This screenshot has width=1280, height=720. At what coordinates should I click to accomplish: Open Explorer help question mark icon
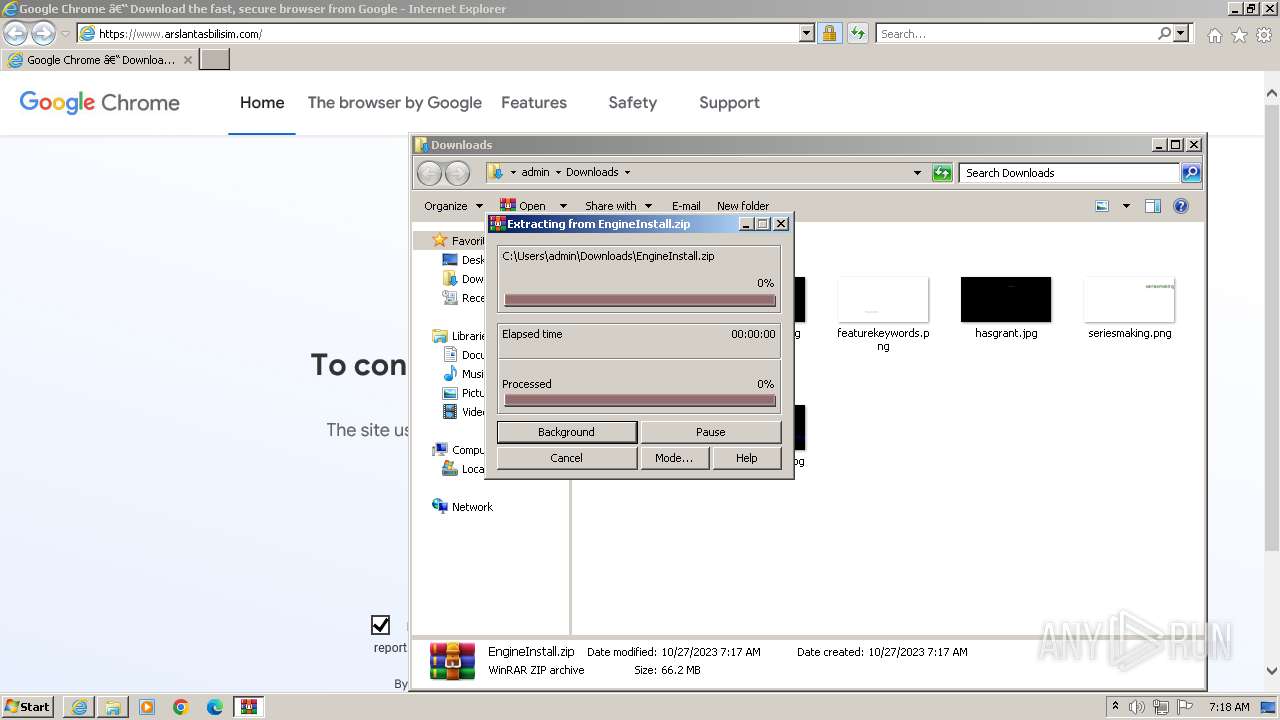click(1181, 206)
